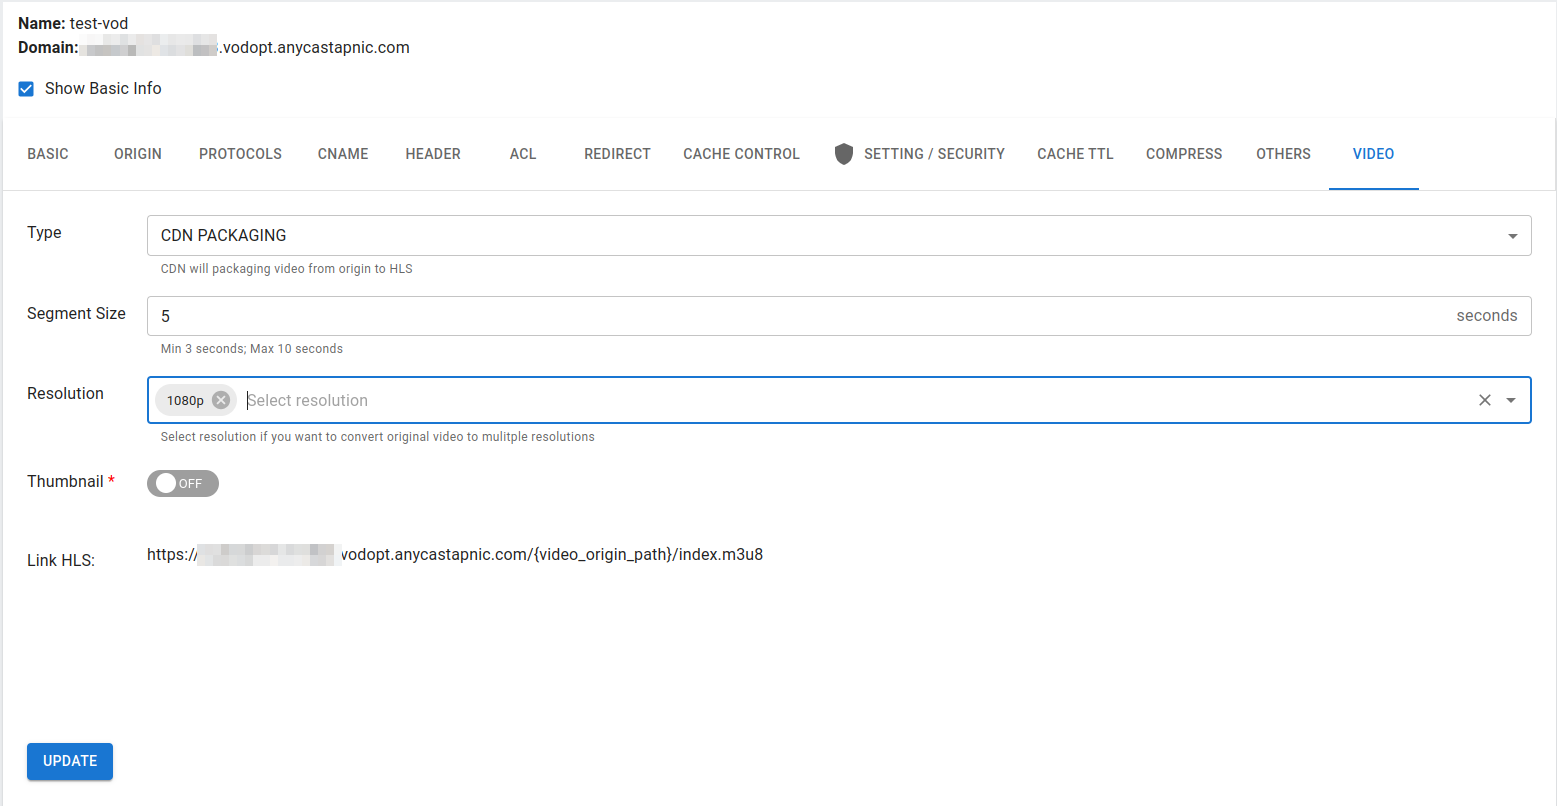Open the CDN PACKAGING type selector
This screenshot has height=806, width=1557.
pyautogui.click(x=820, y=236)
